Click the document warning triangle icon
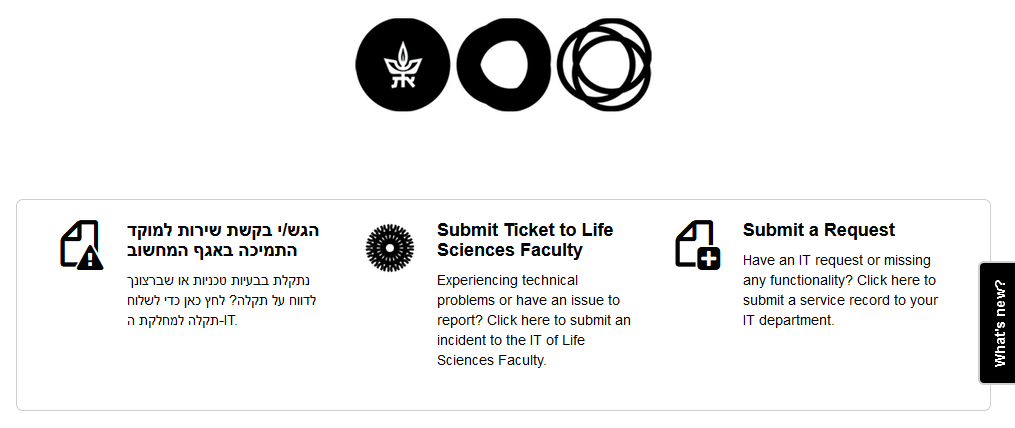This screenshot has width=1015, height=428. pyautogui.click(x=82, y=244)
